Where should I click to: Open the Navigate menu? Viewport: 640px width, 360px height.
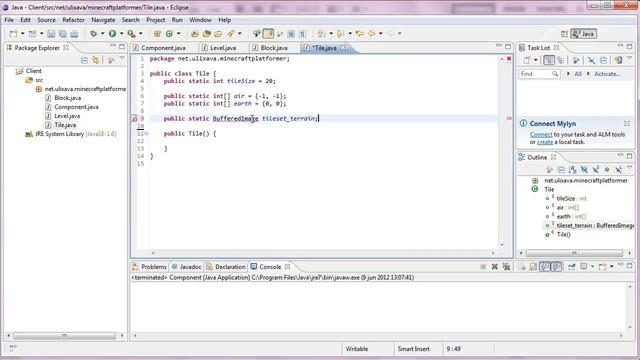pyautogui.click(x=103, y=20)
